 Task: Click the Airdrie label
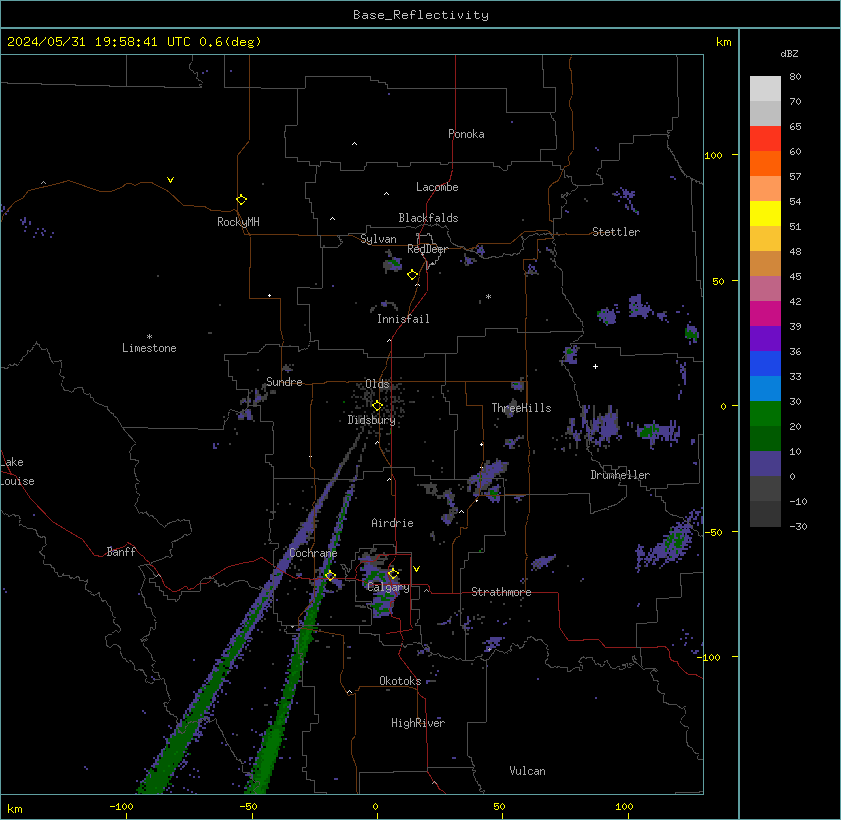click(x=392, y=523)
